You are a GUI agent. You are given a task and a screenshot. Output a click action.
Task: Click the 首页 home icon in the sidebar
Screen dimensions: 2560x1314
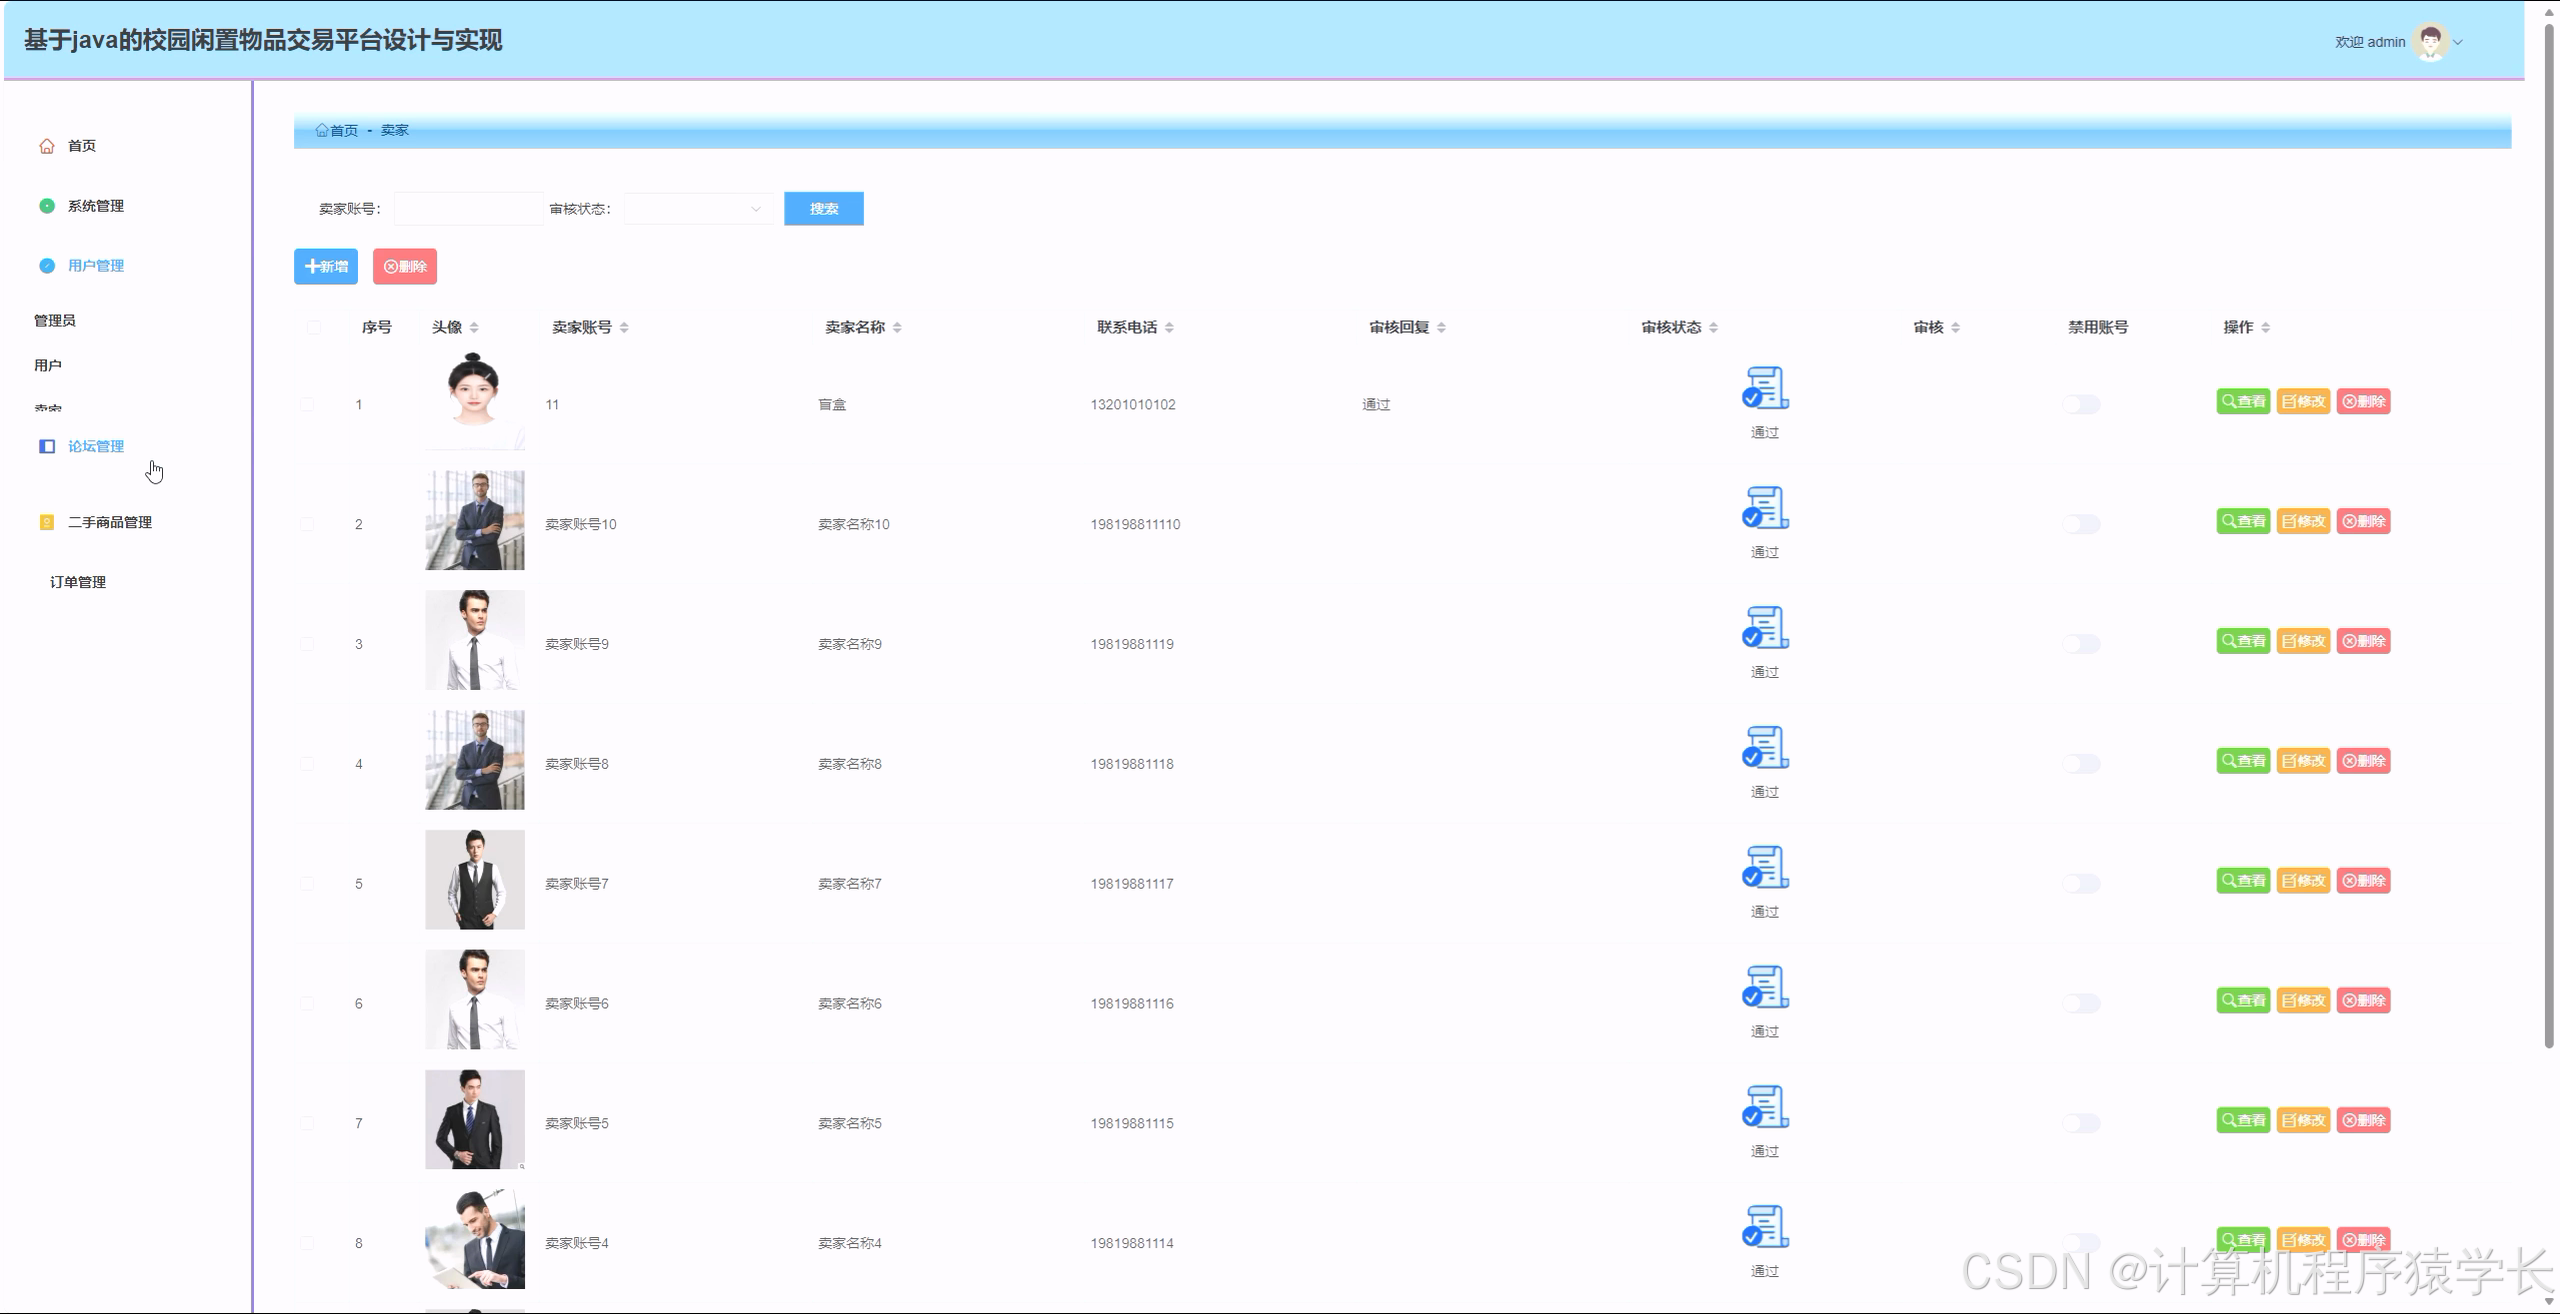tap(47, 146)
